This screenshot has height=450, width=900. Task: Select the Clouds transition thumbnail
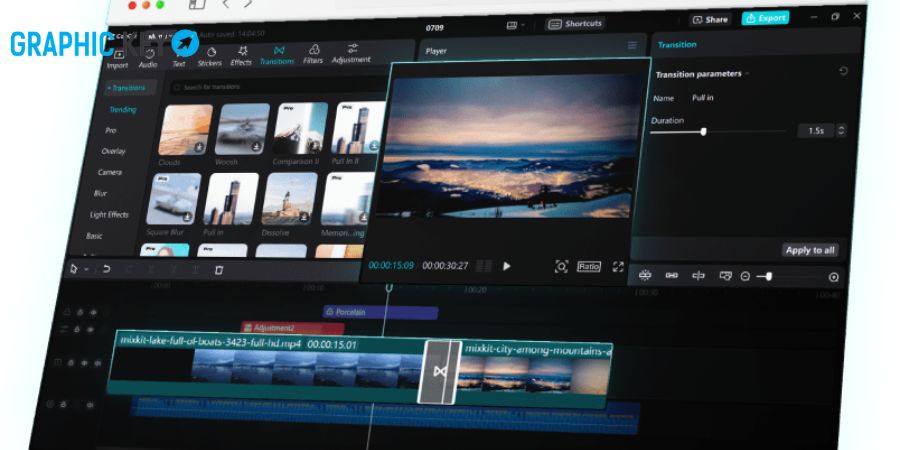(185, 130)
